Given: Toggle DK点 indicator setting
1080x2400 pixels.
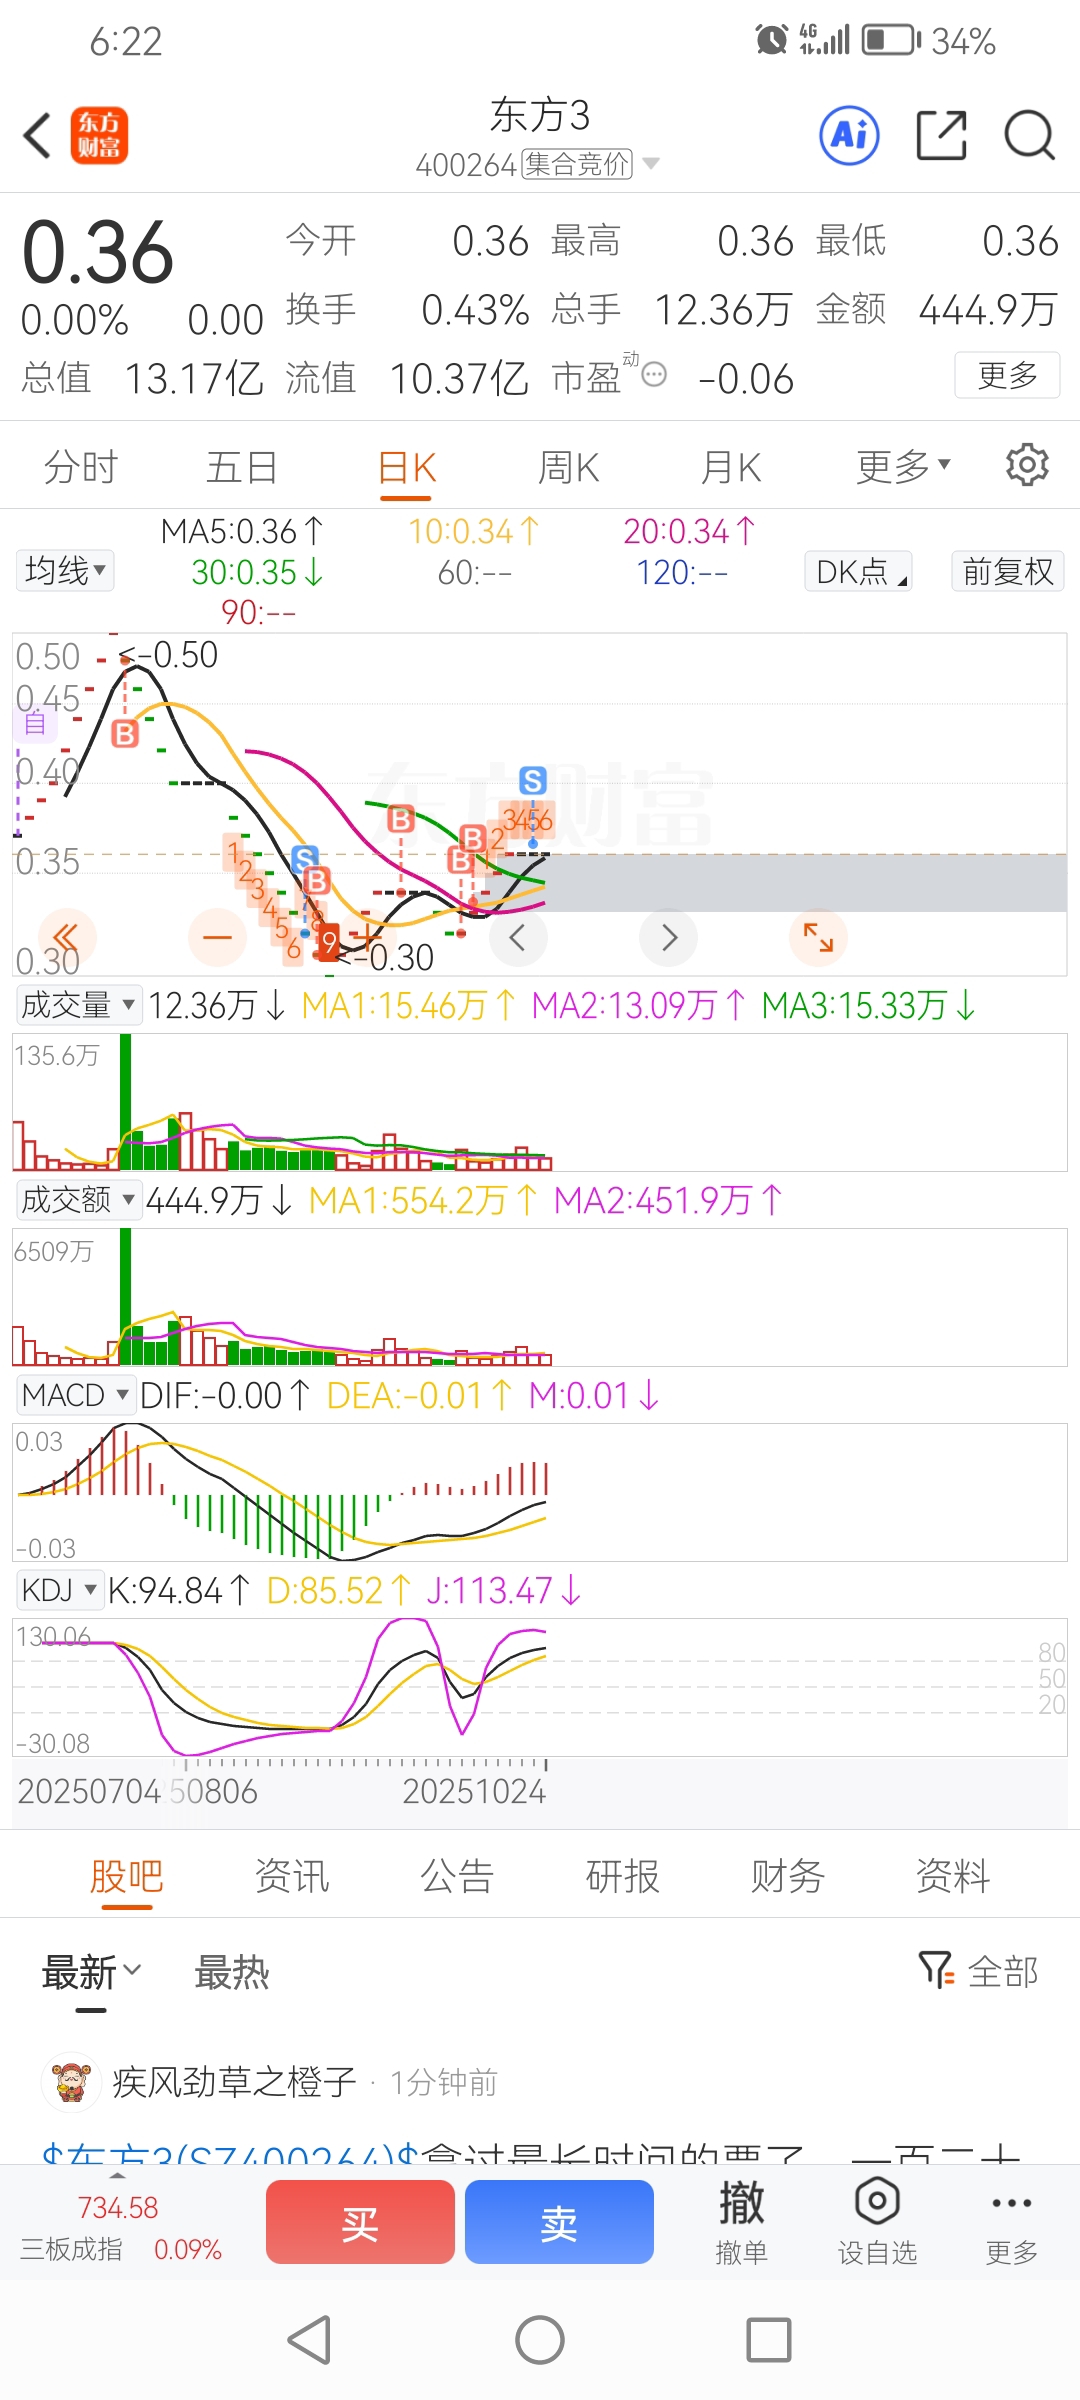Looking at the screenshot, I should (859, 572).
